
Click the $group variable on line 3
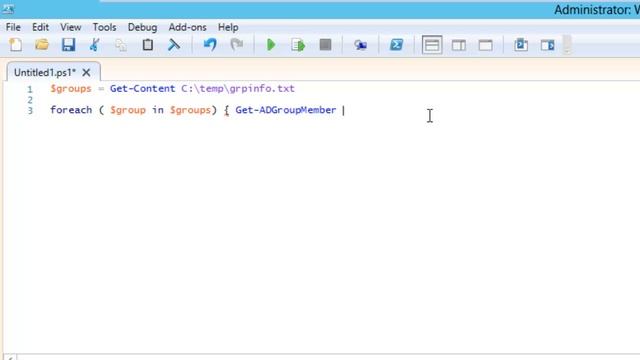[128, 110]
